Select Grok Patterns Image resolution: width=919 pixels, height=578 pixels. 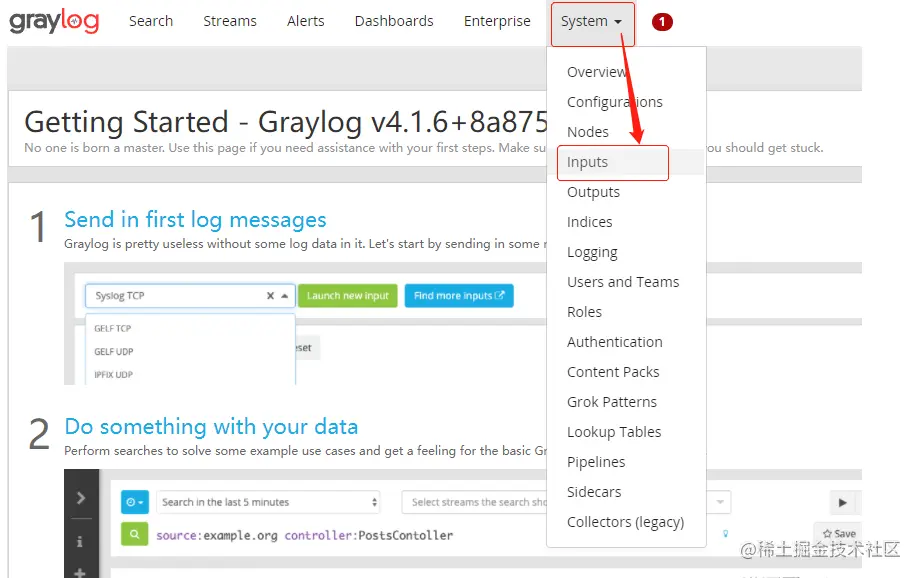point(612,402)
